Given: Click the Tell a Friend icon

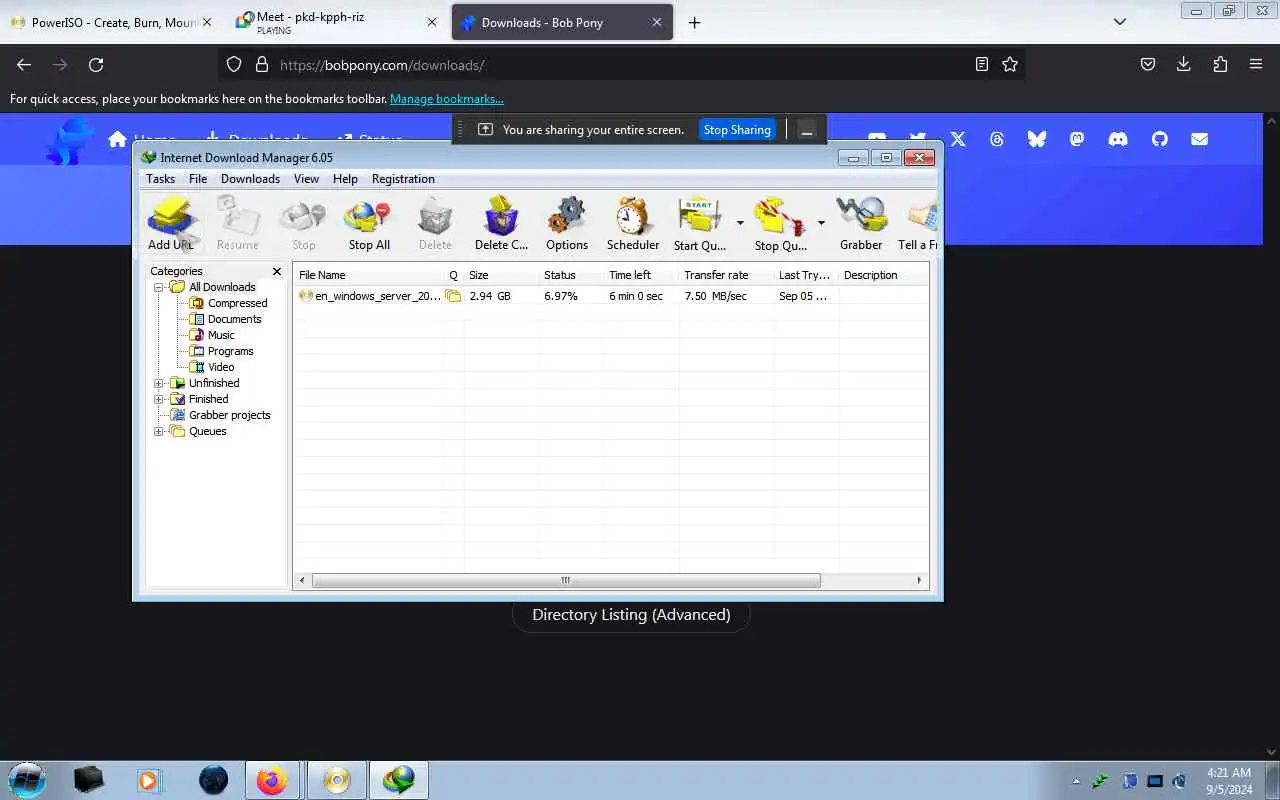Looking at the screenshot, I should pos(920,223).
